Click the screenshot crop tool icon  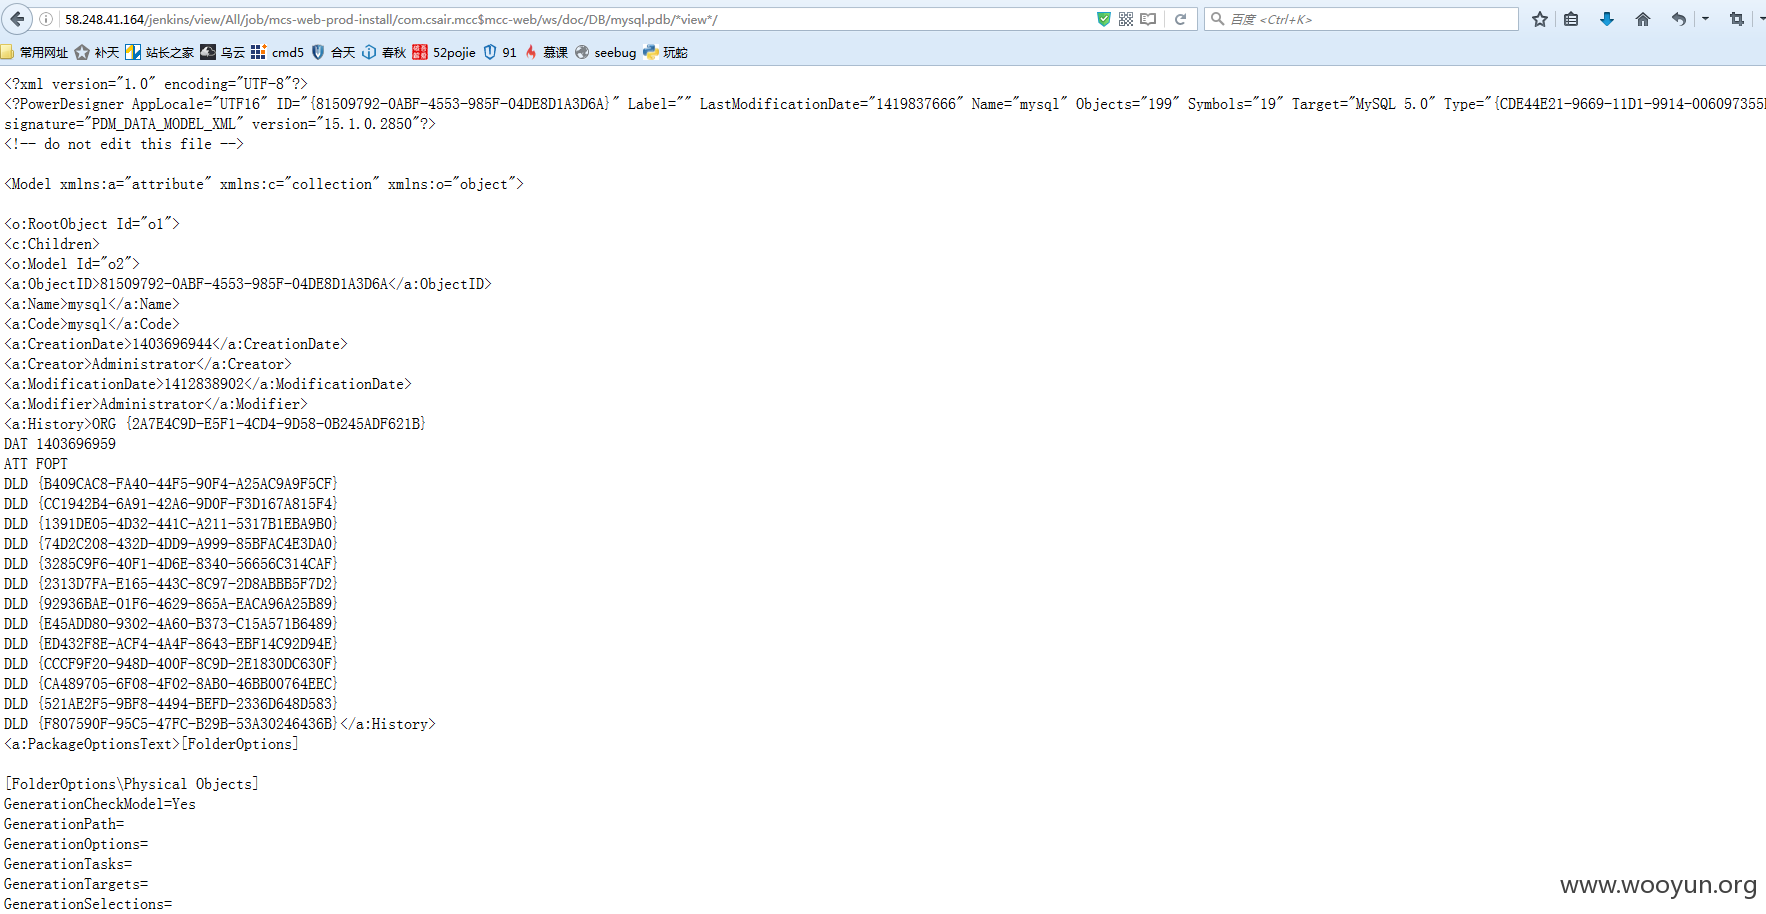pos(1736,19)
